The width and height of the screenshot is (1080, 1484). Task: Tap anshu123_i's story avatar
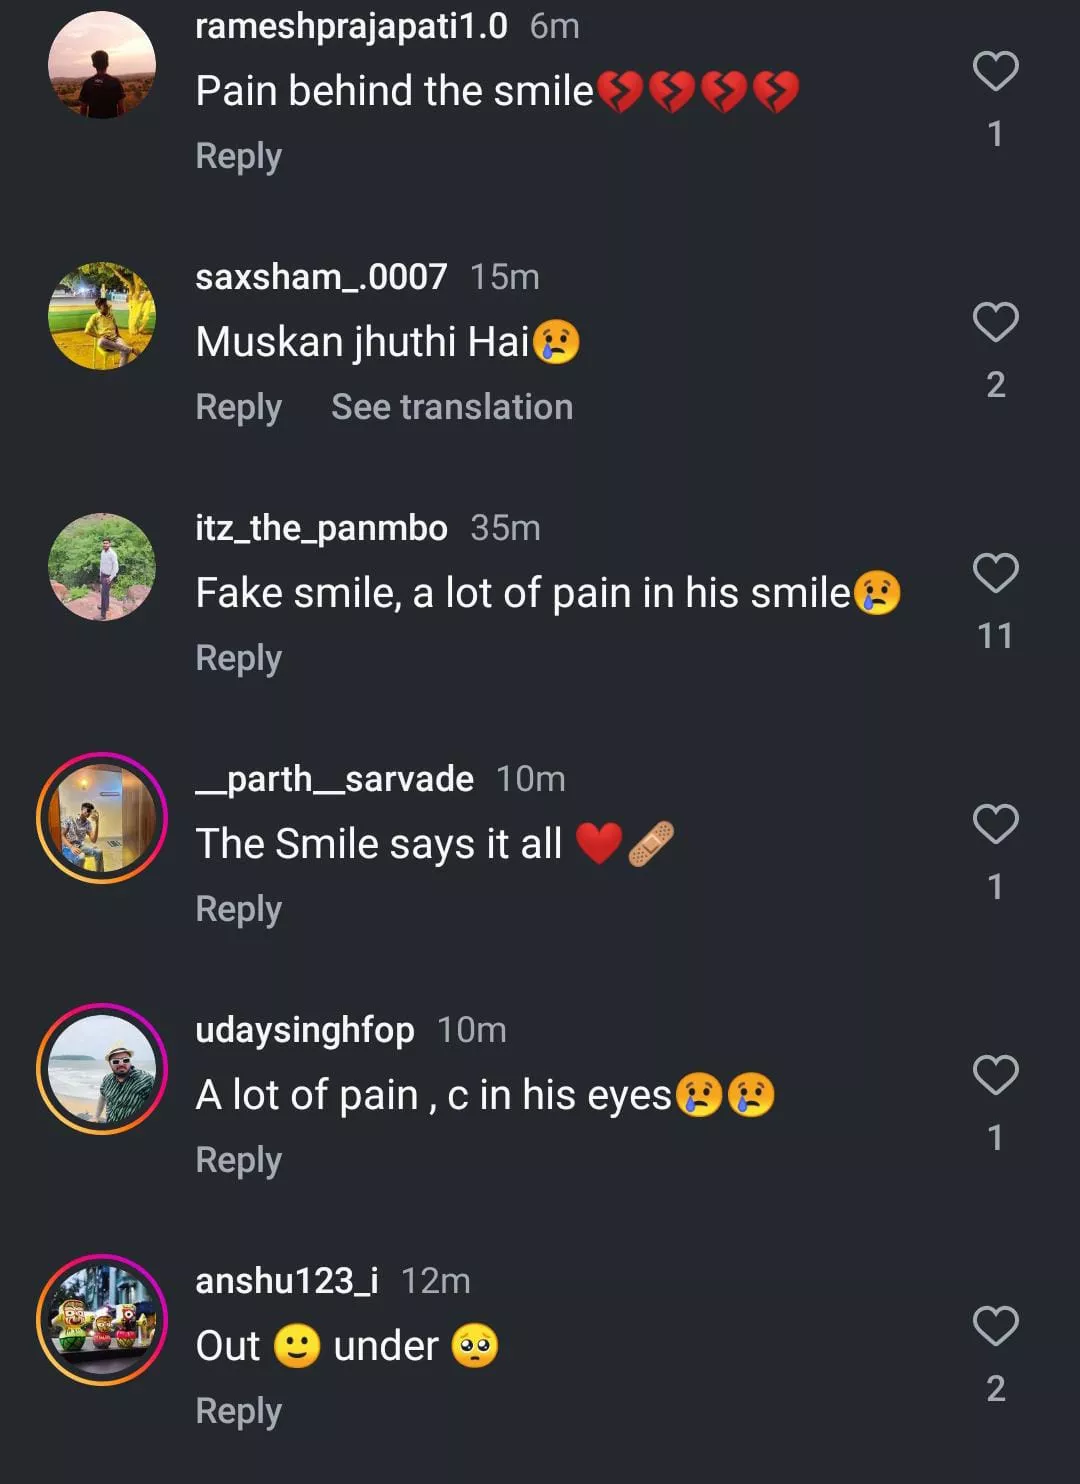tap(102, 1320)
